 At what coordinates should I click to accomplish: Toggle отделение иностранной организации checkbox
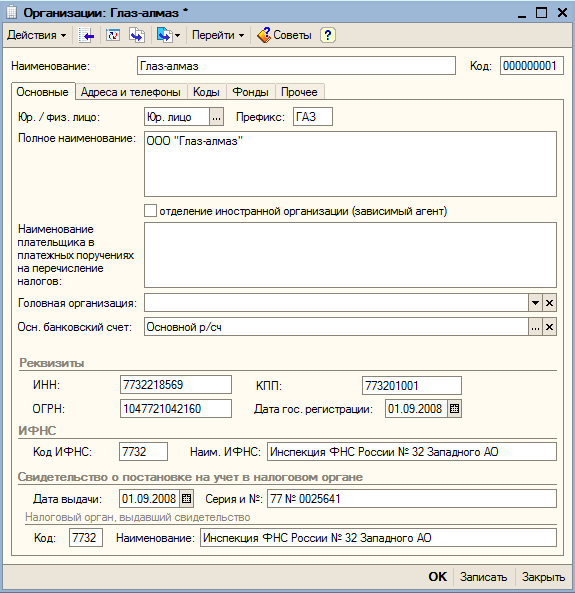click(x=150, y=211)
